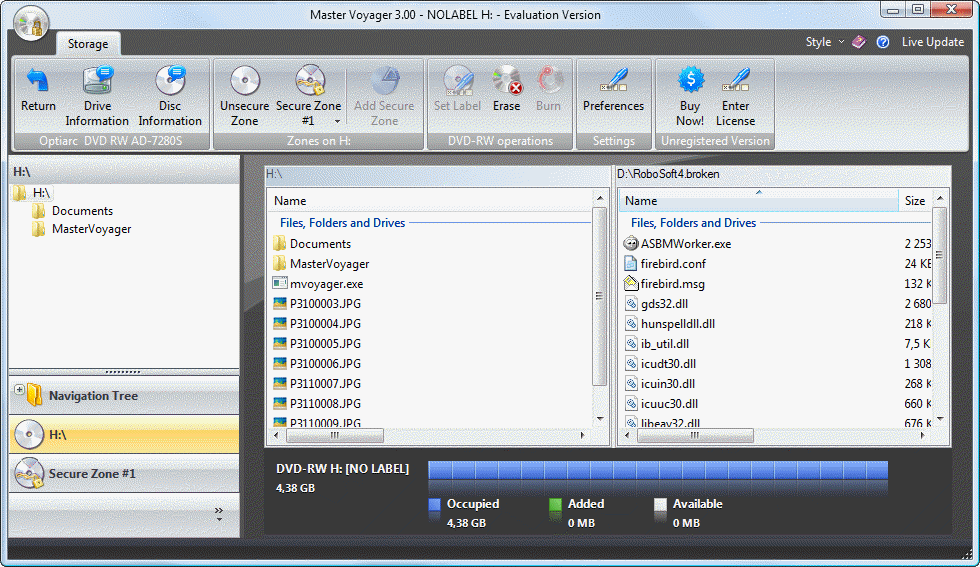Click right pane horizontal scrollbar left arrow

point(628,435)
